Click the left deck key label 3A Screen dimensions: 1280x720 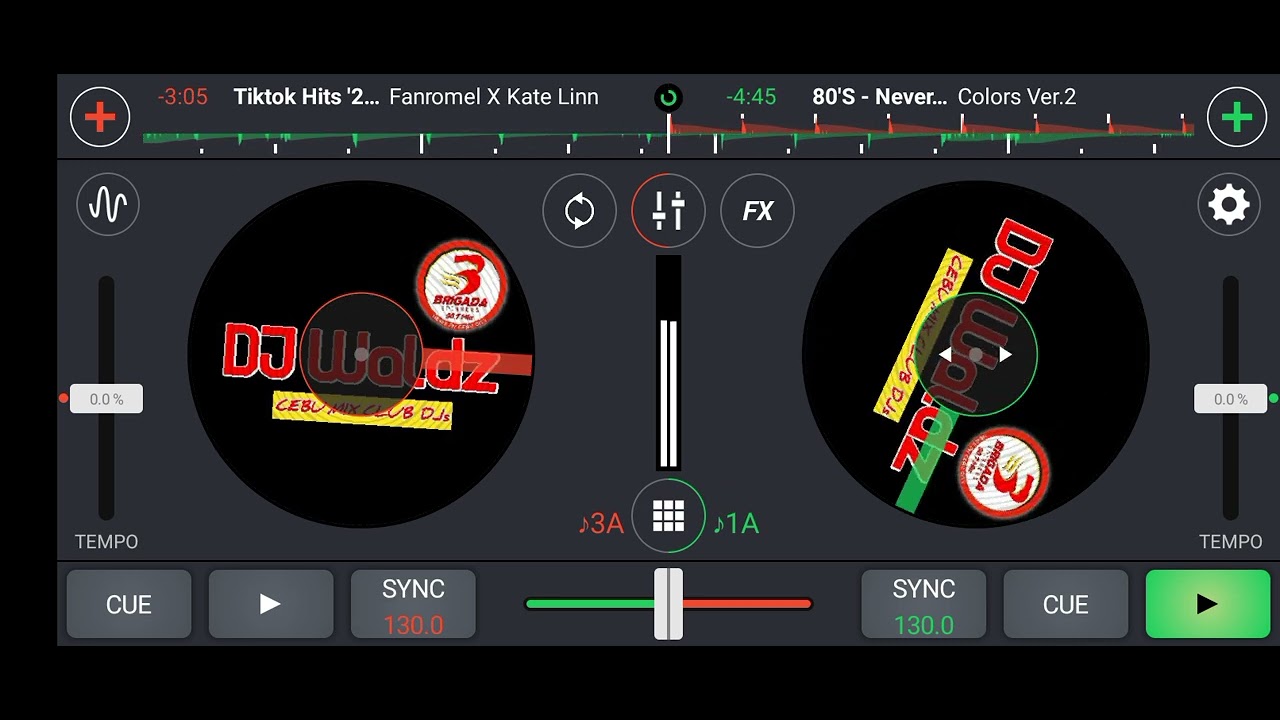tap(601, 523)
